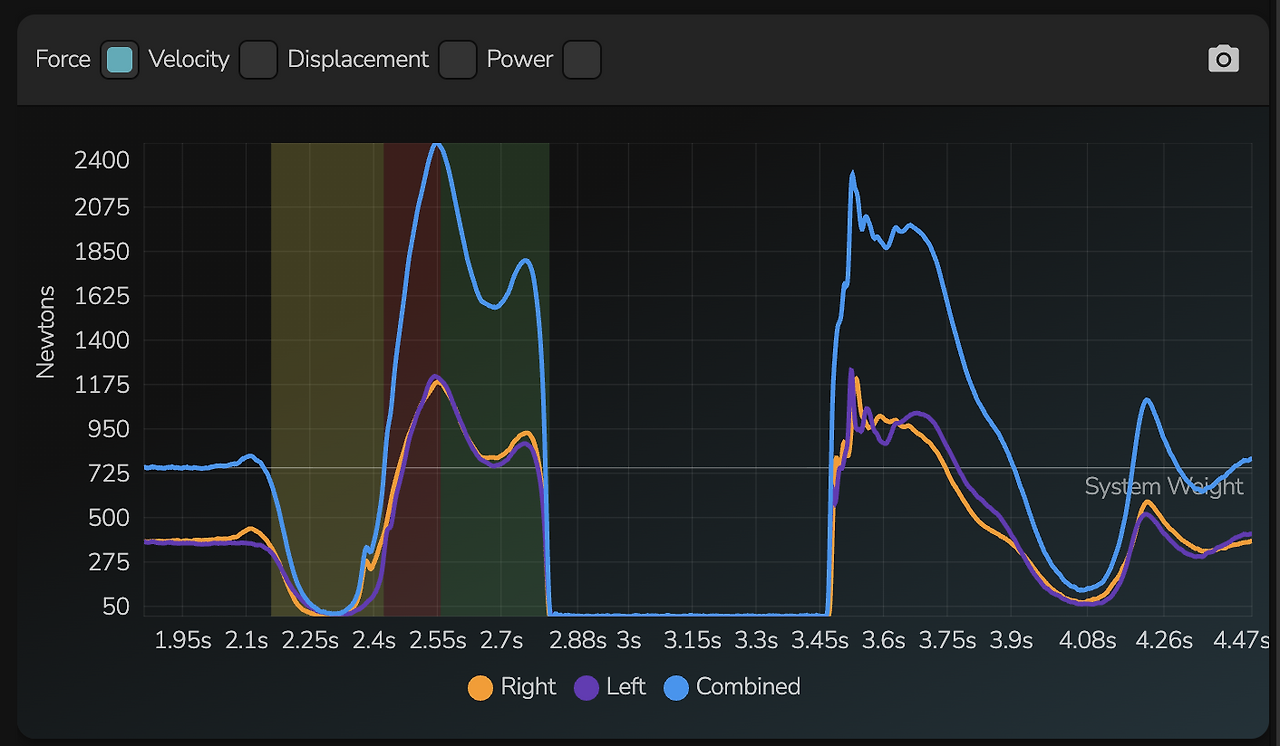Click the 275 y-axis value
The image size is (1280, 746).
(109, 562)
